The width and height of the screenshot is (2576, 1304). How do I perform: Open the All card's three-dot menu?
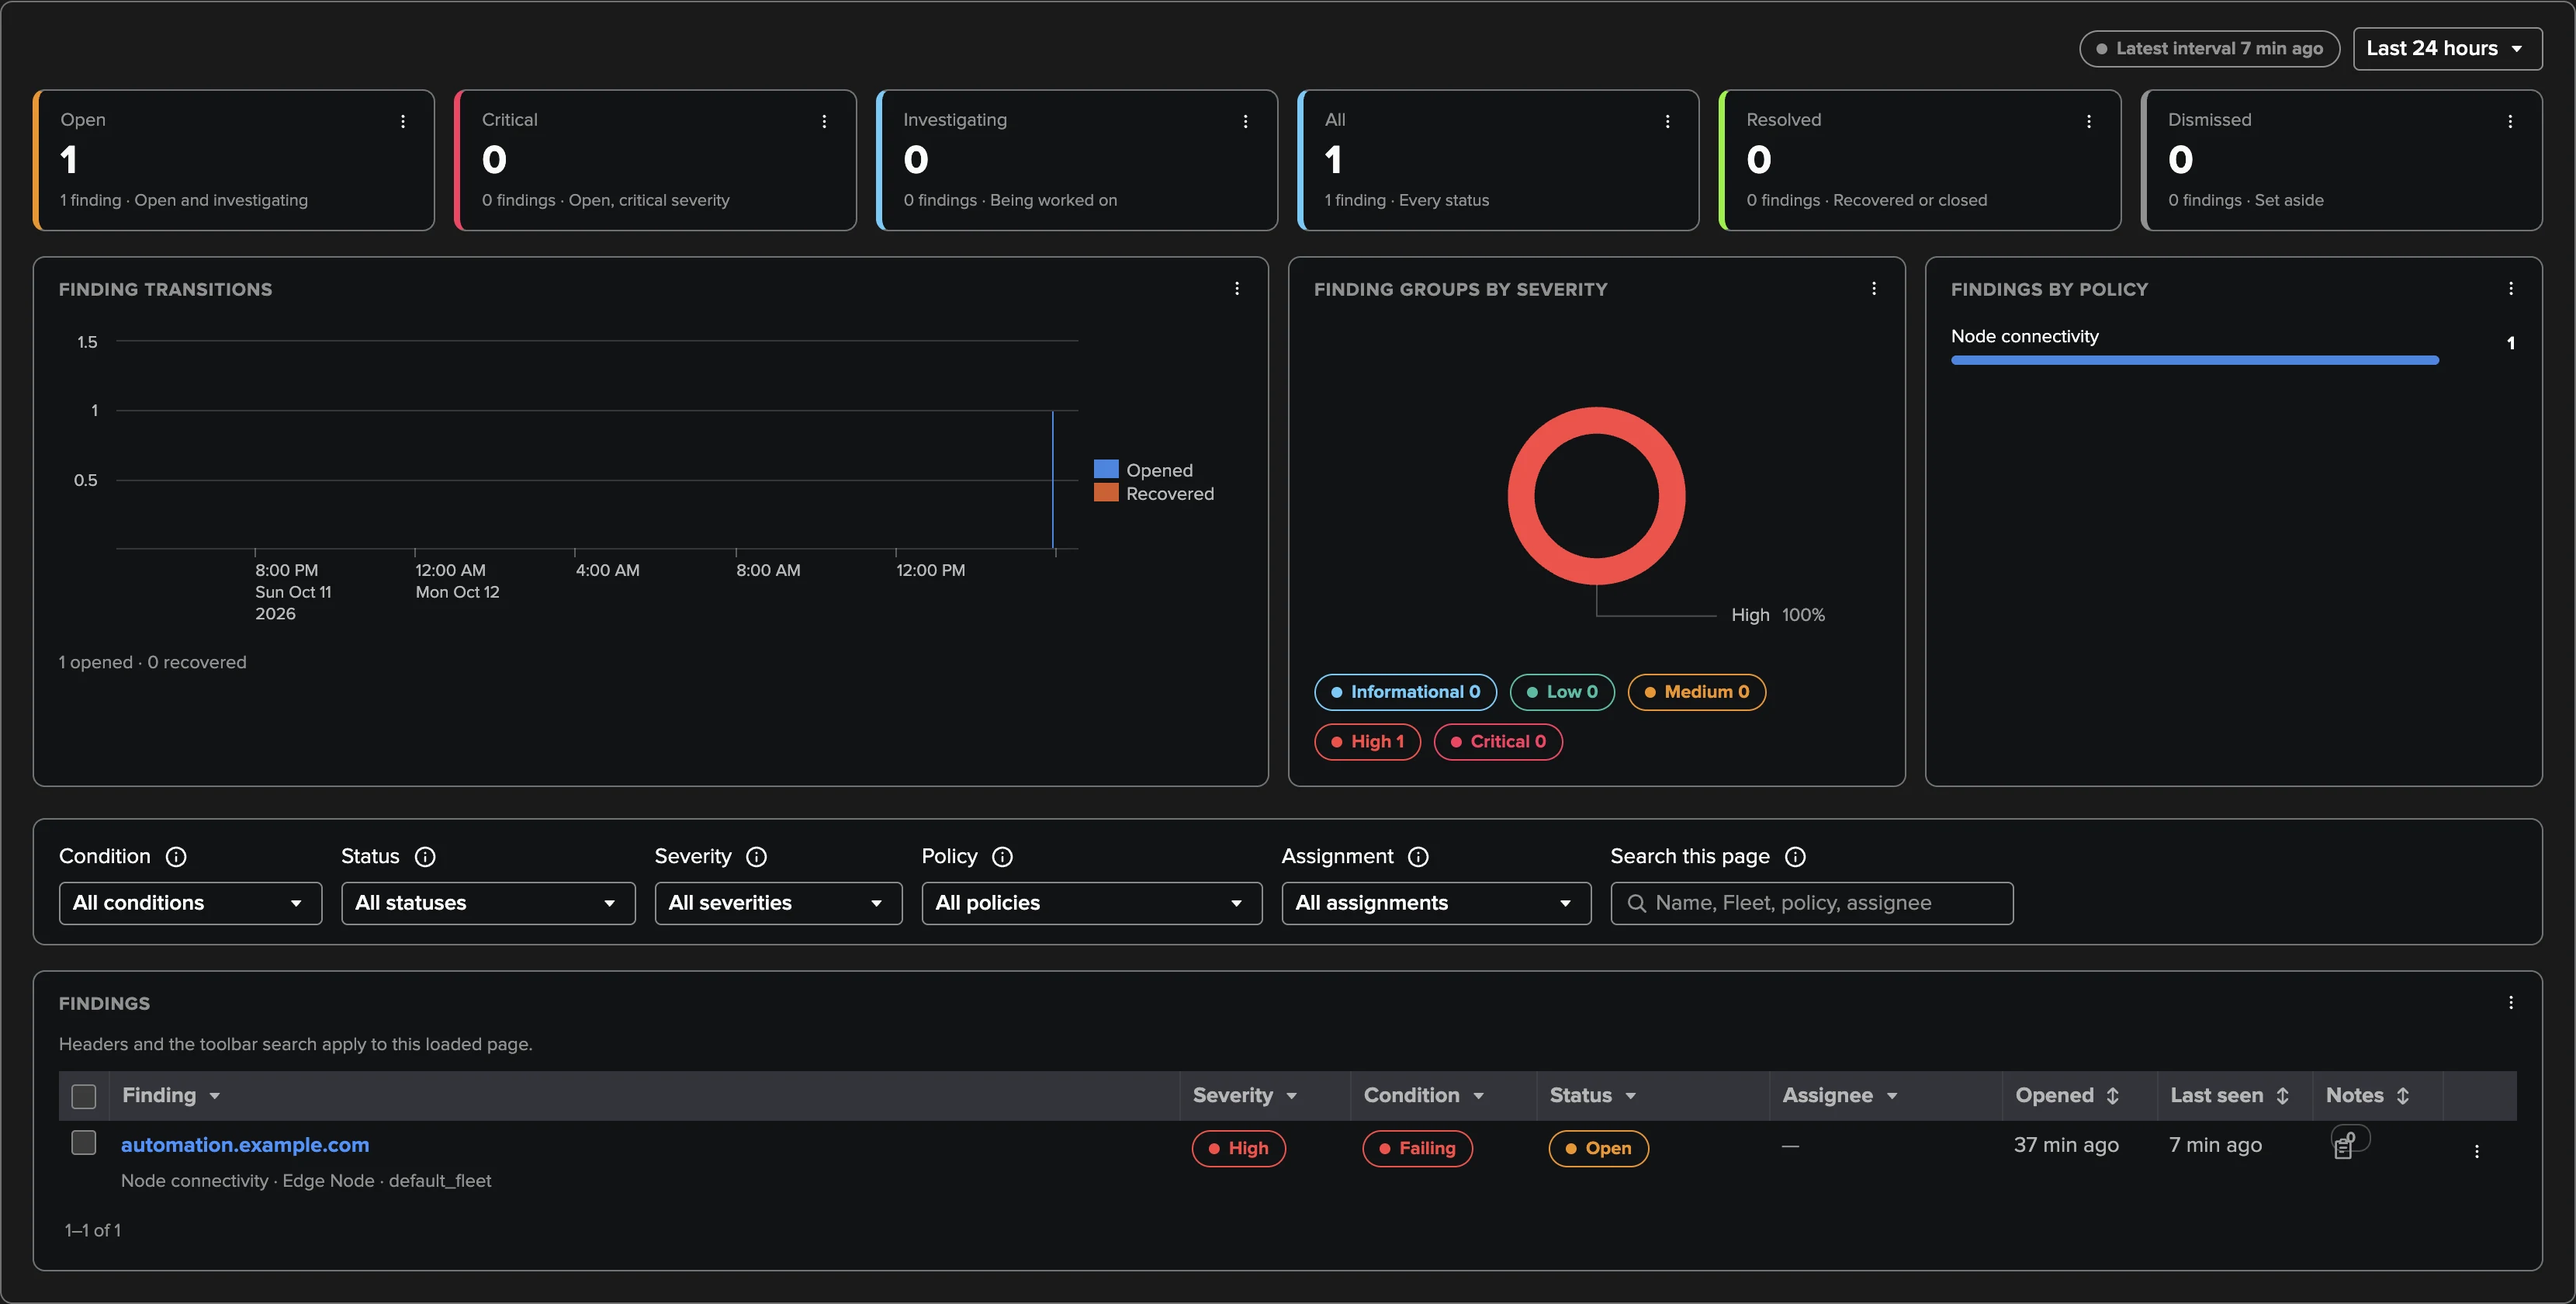pyautogui.click(x=1667, y=121)
